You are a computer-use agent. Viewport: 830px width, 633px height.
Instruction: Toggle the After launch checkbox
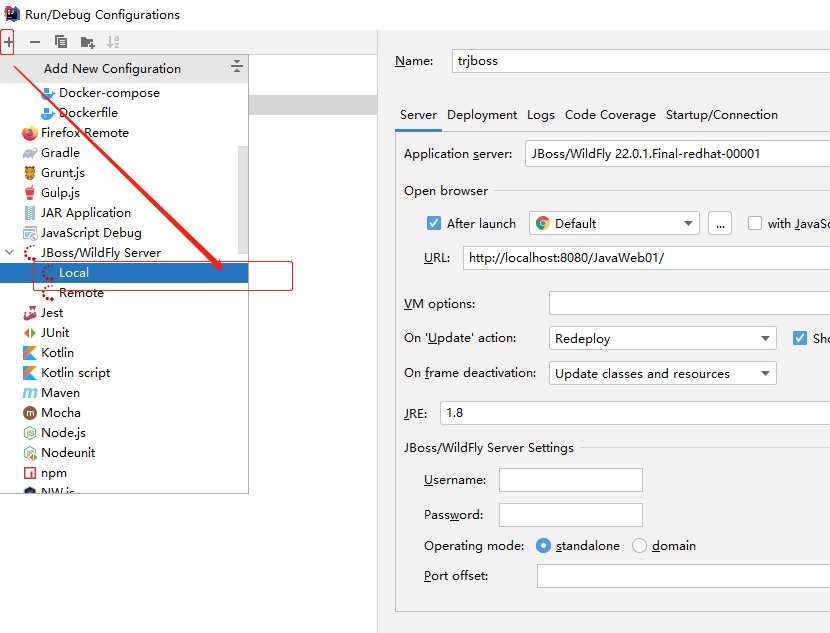click(434, 223)
